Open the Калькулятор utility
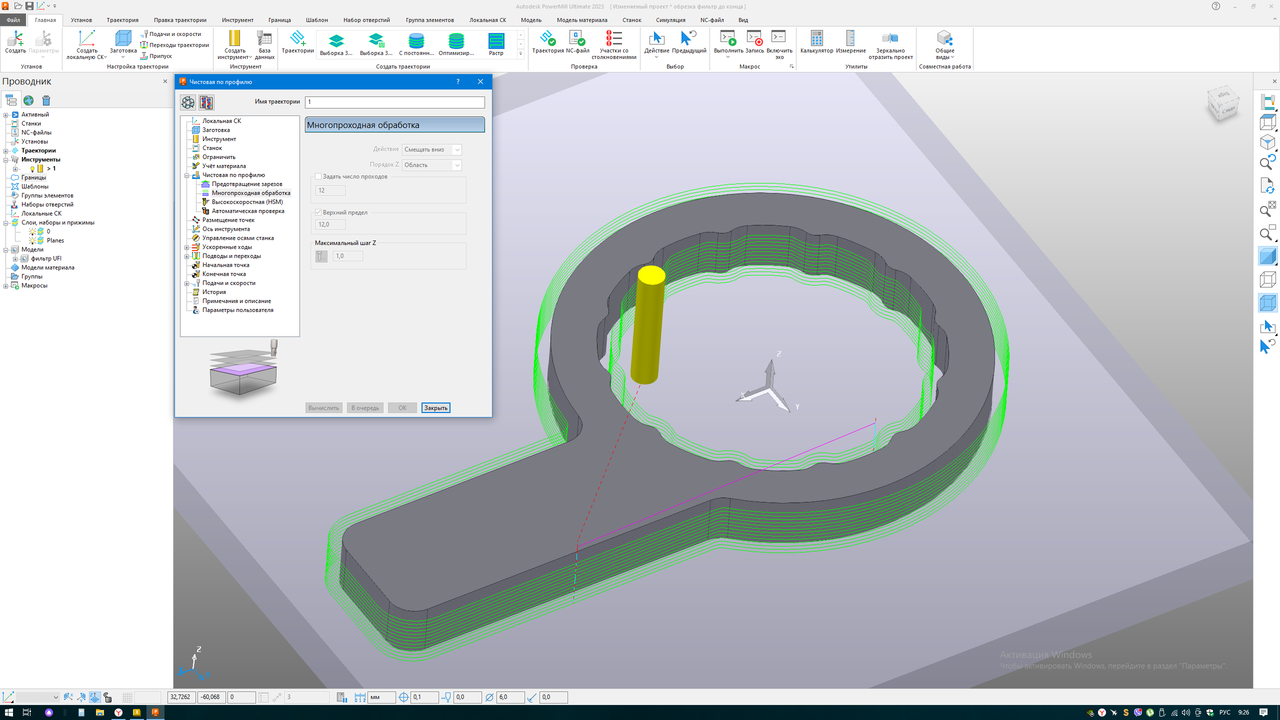Screen dimensions: 1280x720 pos(817,42)
